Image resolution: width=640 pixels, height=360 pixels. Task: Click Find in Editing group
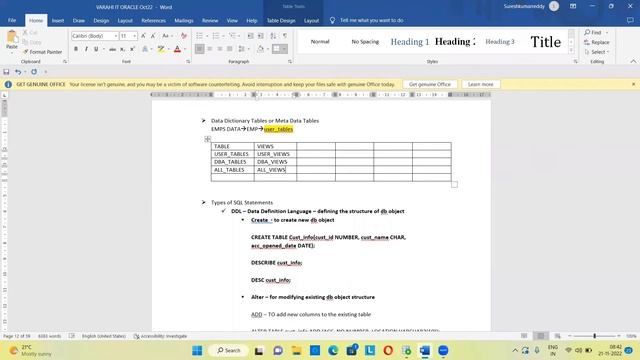593,32
